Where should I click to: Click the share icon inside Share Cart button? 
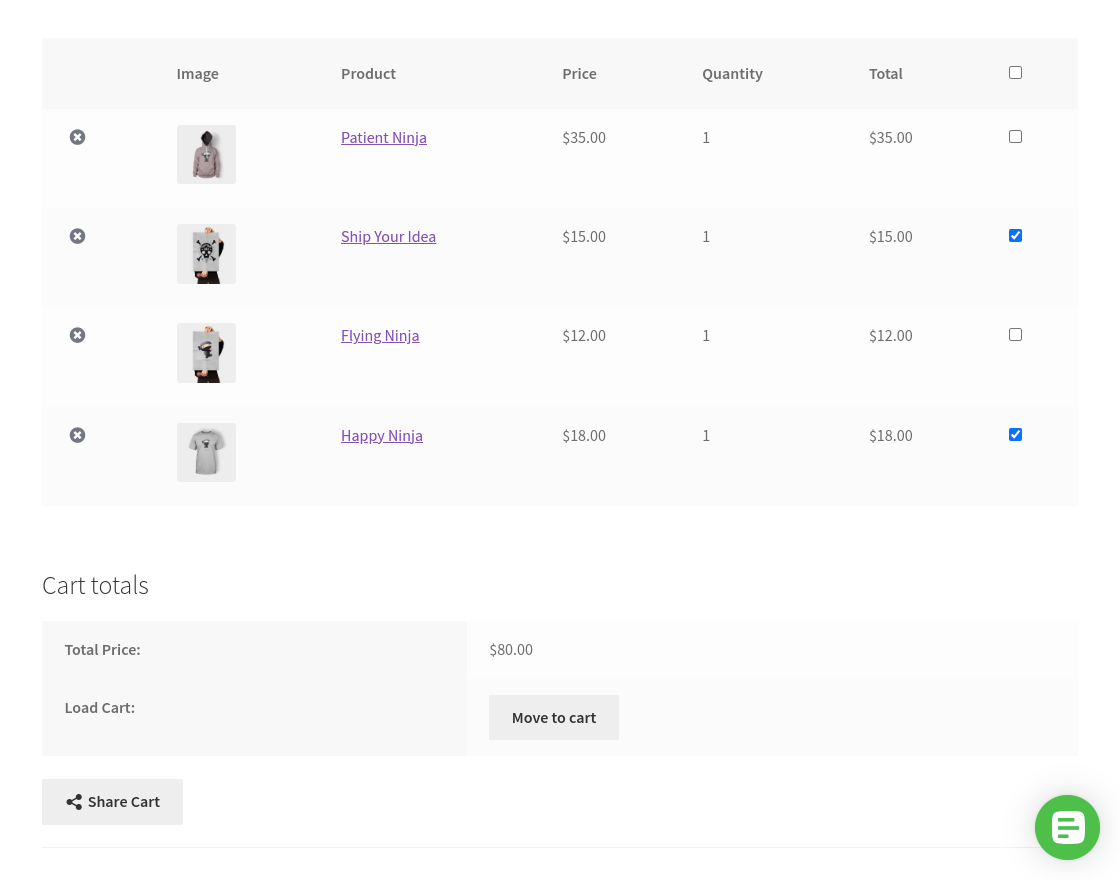point(74,801)
